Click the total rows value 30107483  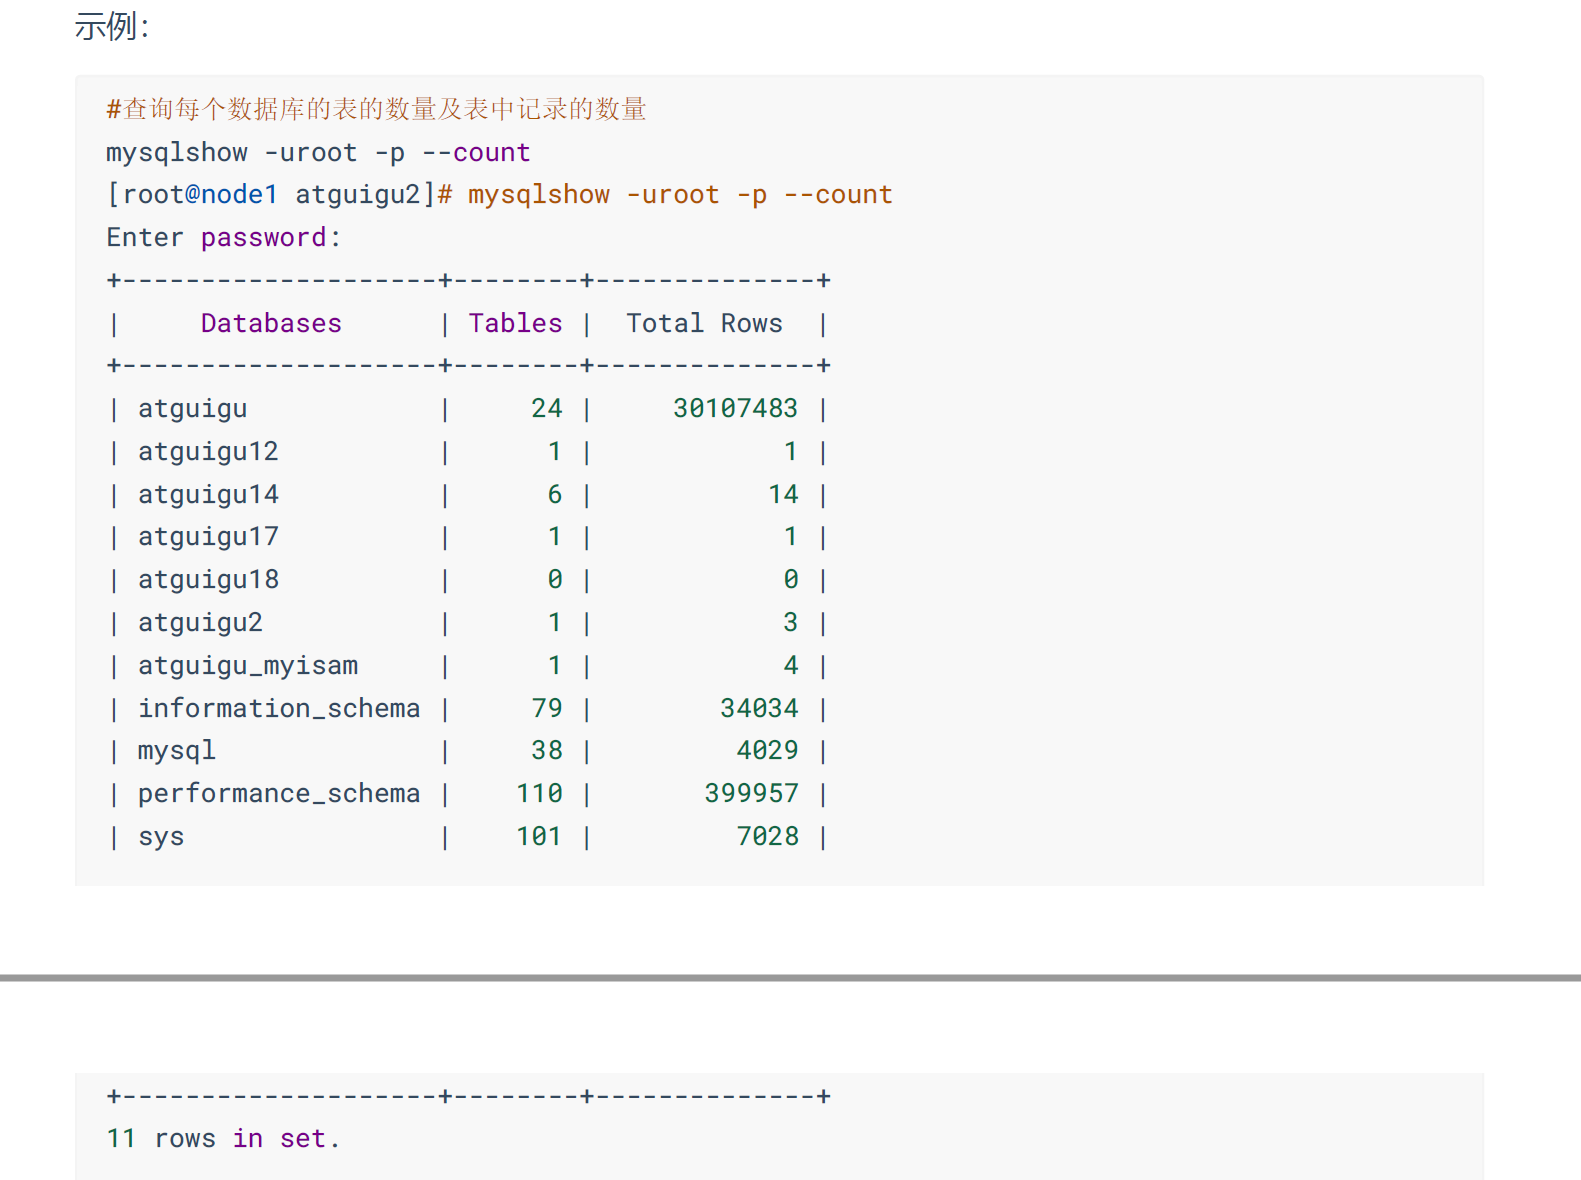(x=735, y=408)
